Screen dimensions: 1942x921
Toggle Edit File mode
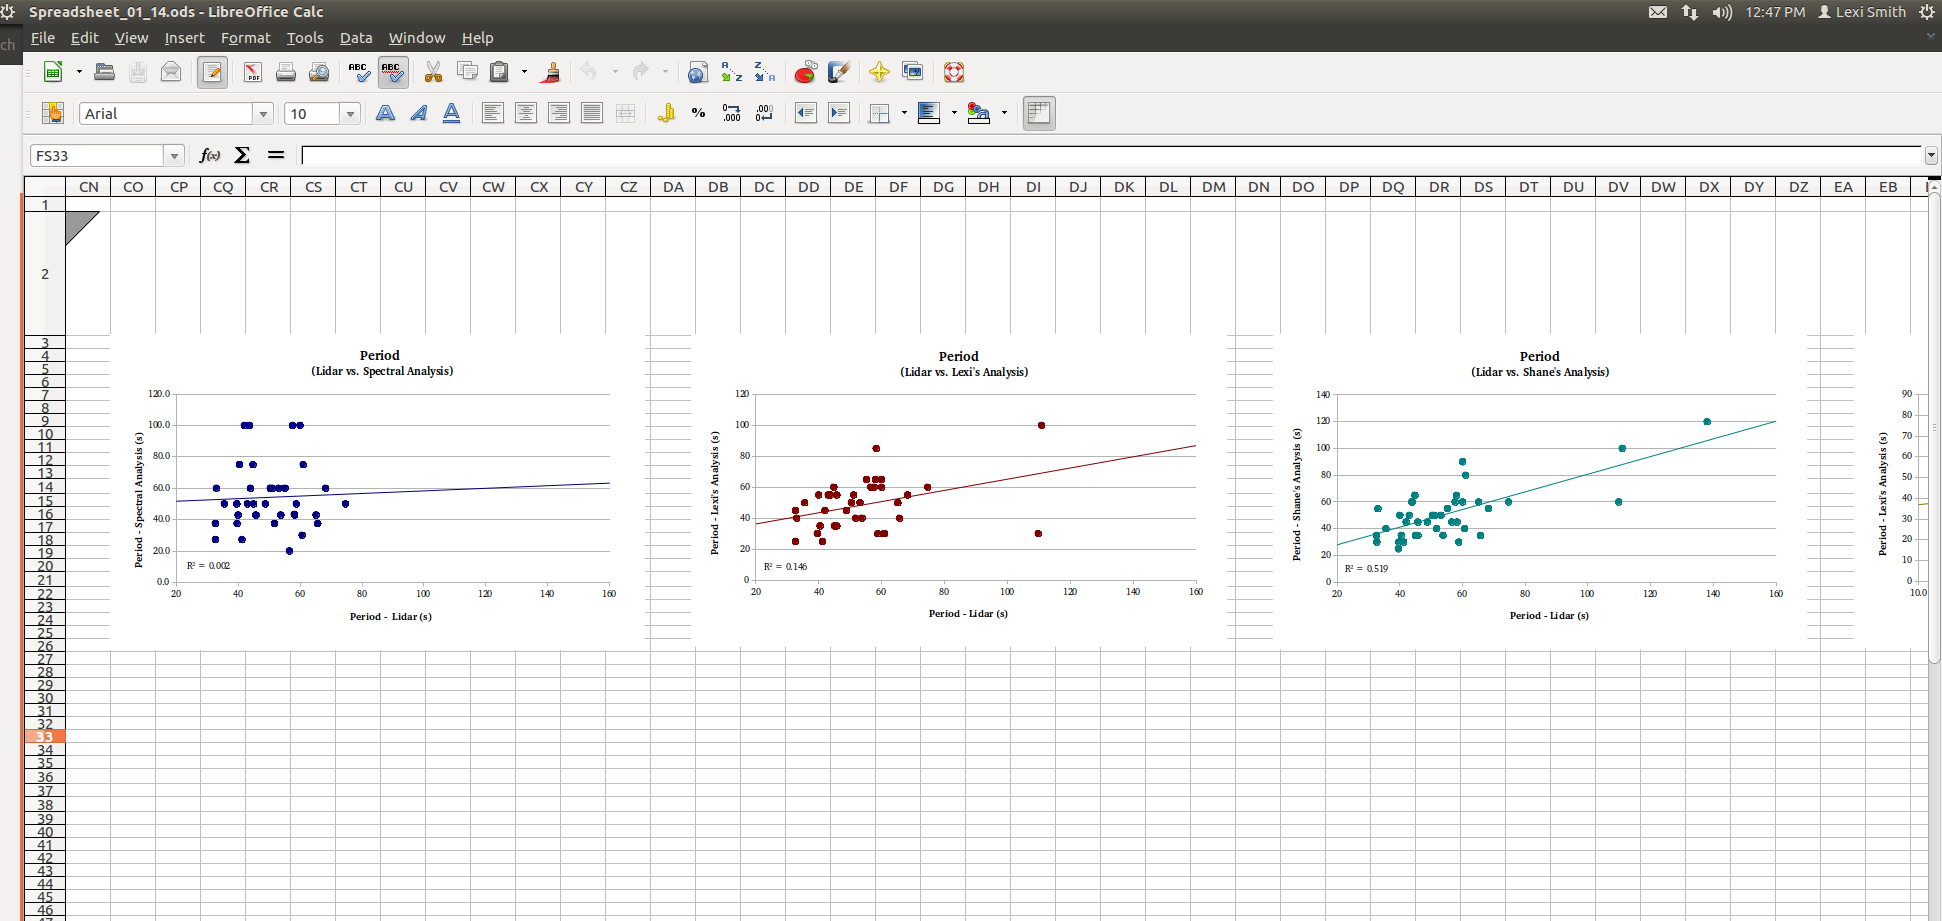[x=212, y=72]
